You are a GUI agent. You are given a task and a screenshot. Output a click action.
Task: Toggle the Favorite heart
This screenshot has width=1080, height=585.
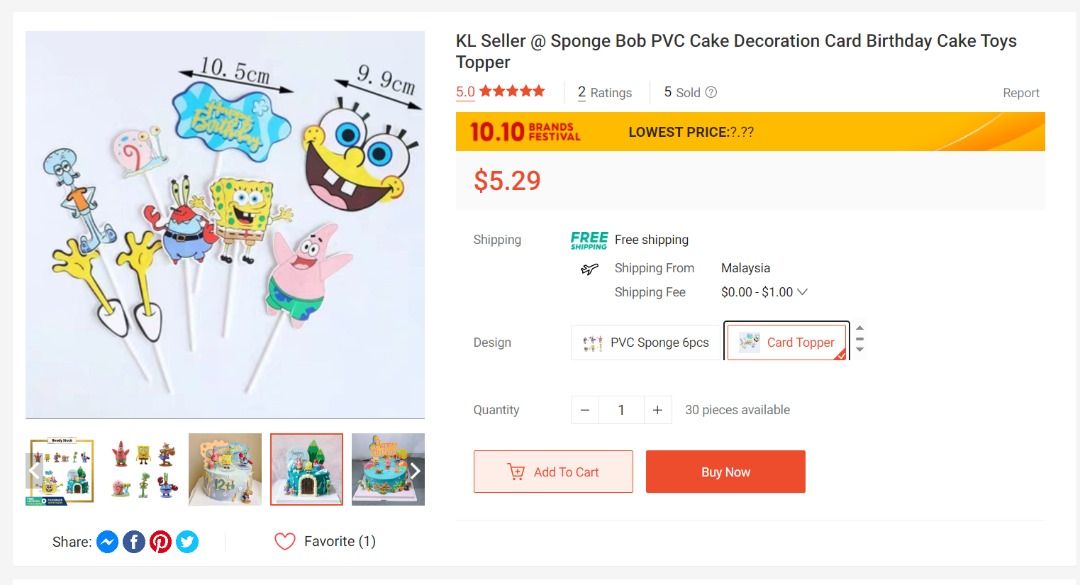click(x=285, y=540)
